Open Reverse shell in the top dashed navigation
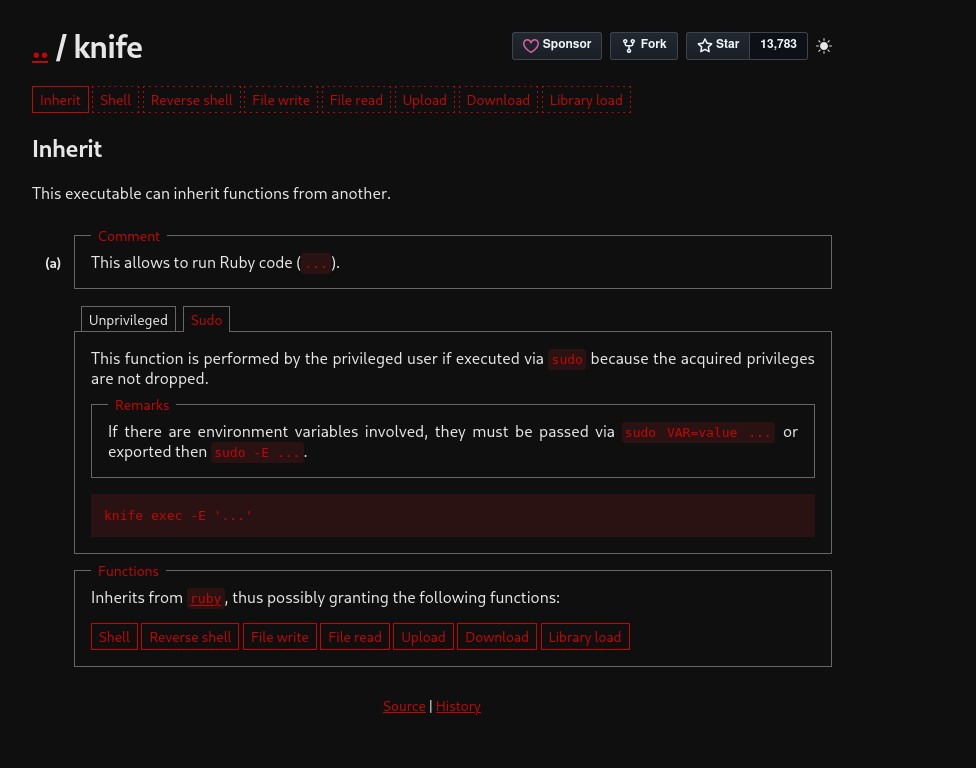 pyautogui.click(x=192, y=100)
